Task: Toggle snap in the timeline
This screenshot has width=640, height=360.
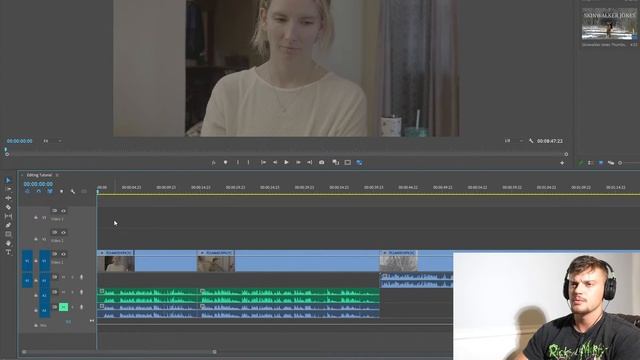Action: [x=39, y=191]
